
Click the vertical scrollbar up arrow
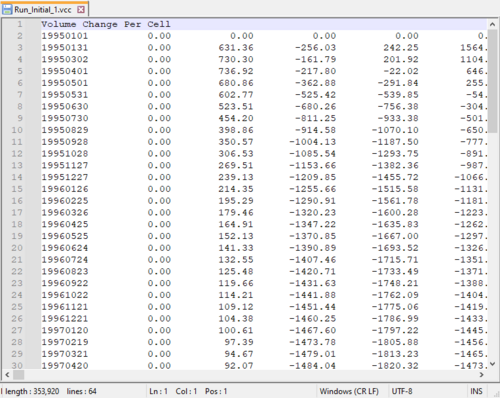point(492,24)
